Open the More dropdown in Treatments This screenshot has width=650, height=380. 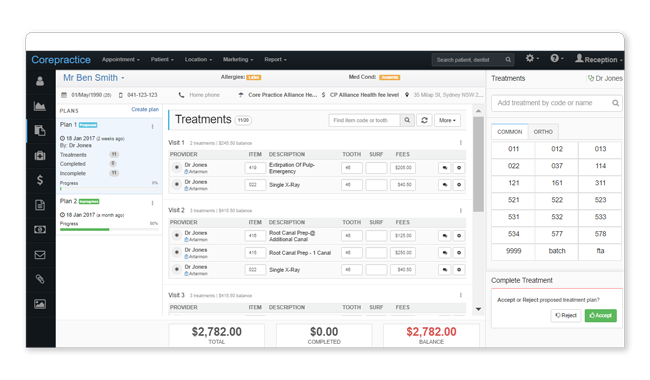click(x=447, y=120)
